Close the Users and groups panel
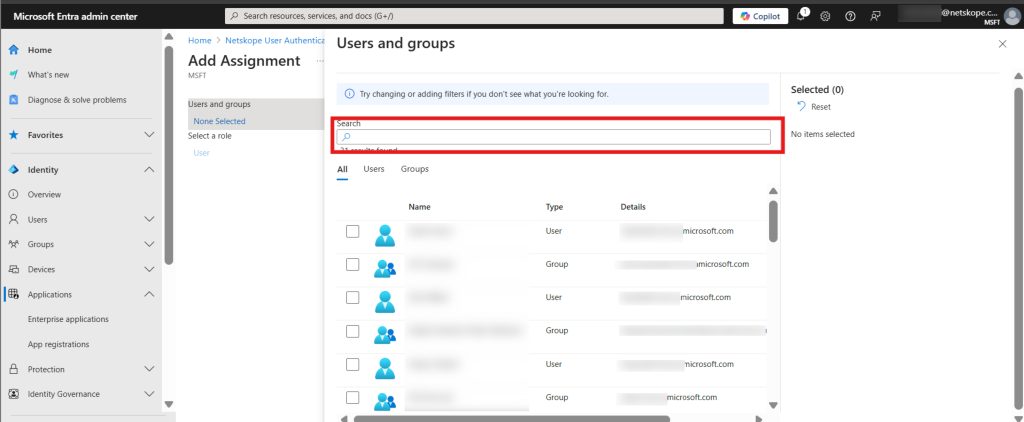The width and height of the screenshot is (1024, 422). coord(1002,44)
